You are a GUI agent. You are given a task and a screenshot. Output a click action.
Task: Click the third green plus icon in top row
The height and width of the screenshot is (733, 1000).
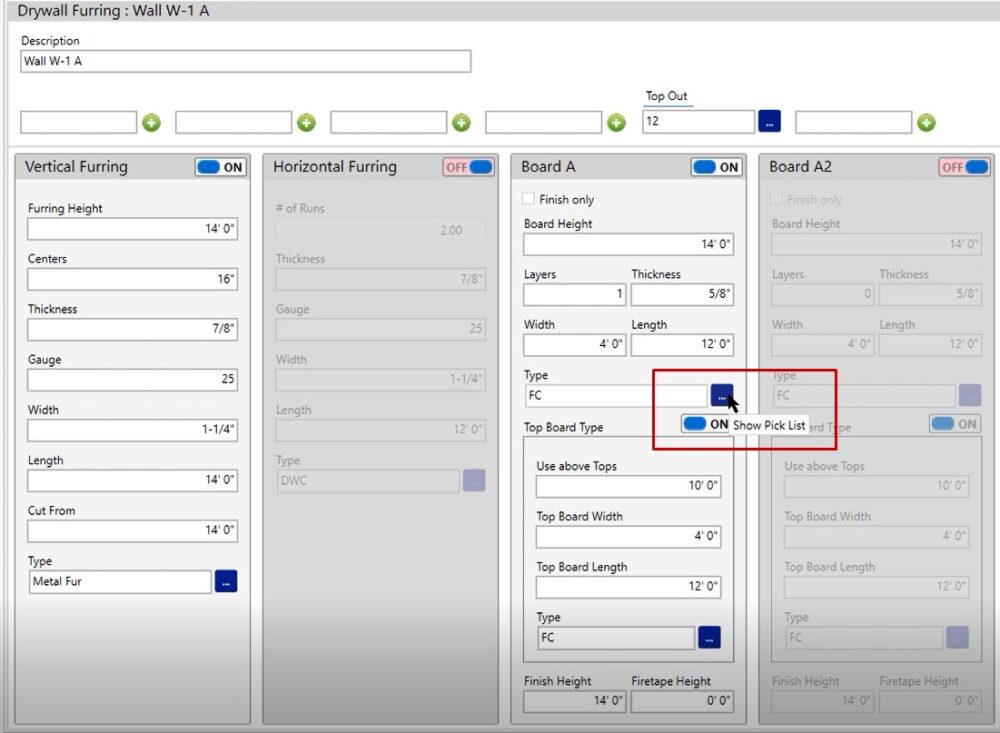pyautogui.click(x=461, y=123)
